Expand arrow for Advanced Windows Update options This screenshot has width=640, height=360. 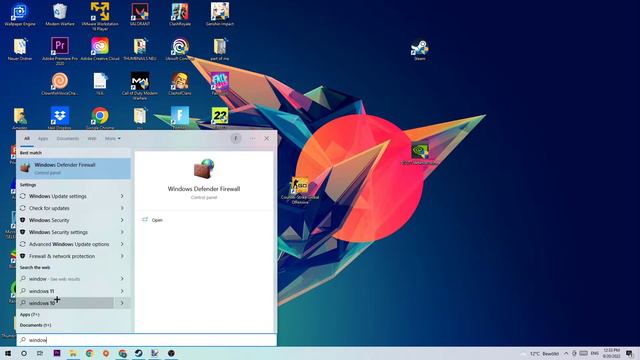122,244
